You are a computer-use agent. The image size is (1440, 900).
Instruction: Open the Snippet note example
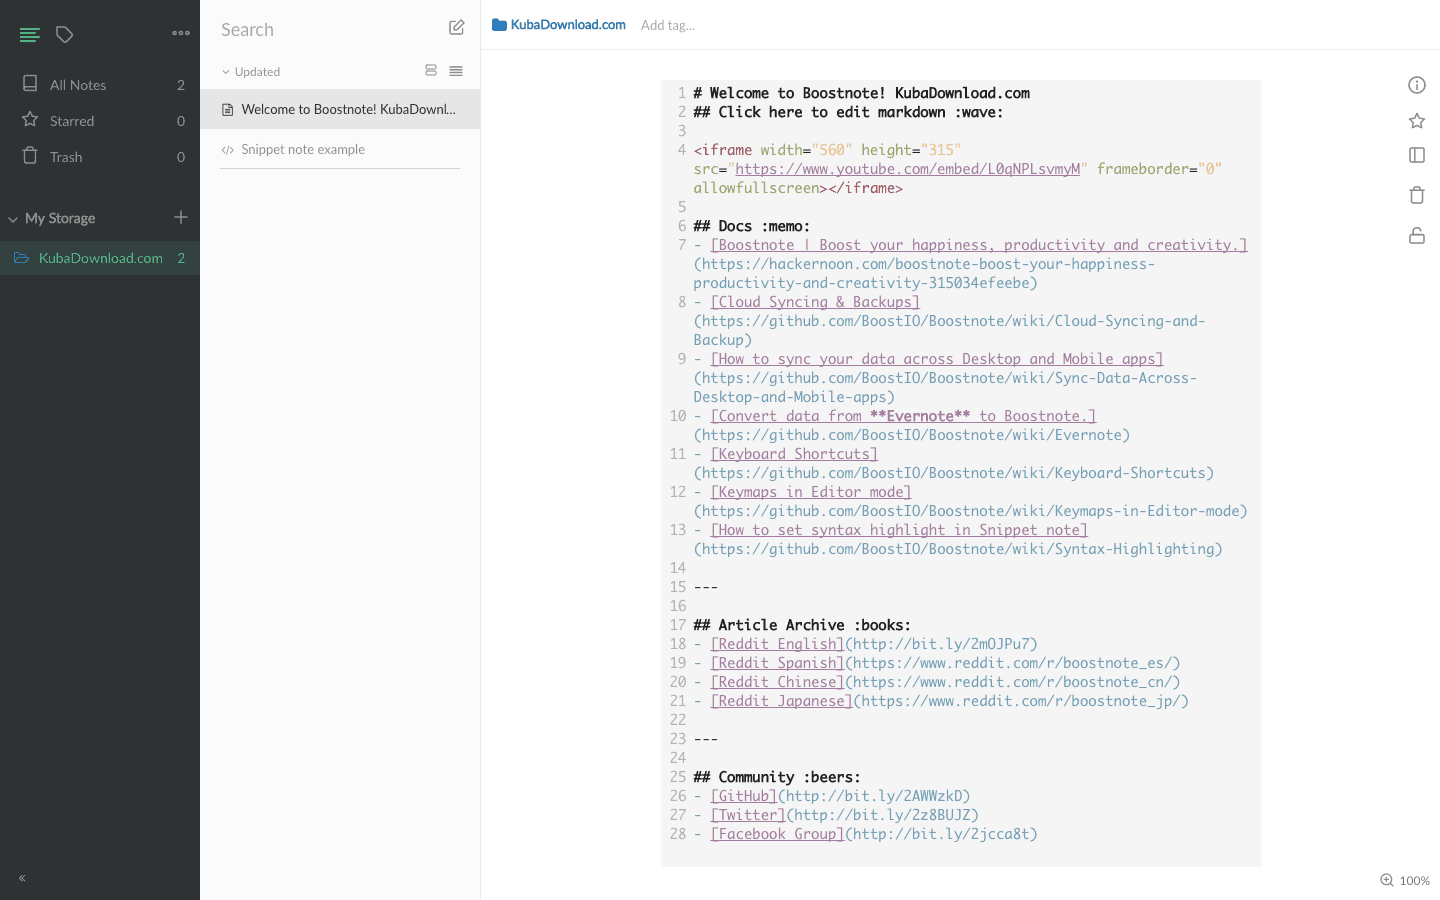[x=340, y=149]
